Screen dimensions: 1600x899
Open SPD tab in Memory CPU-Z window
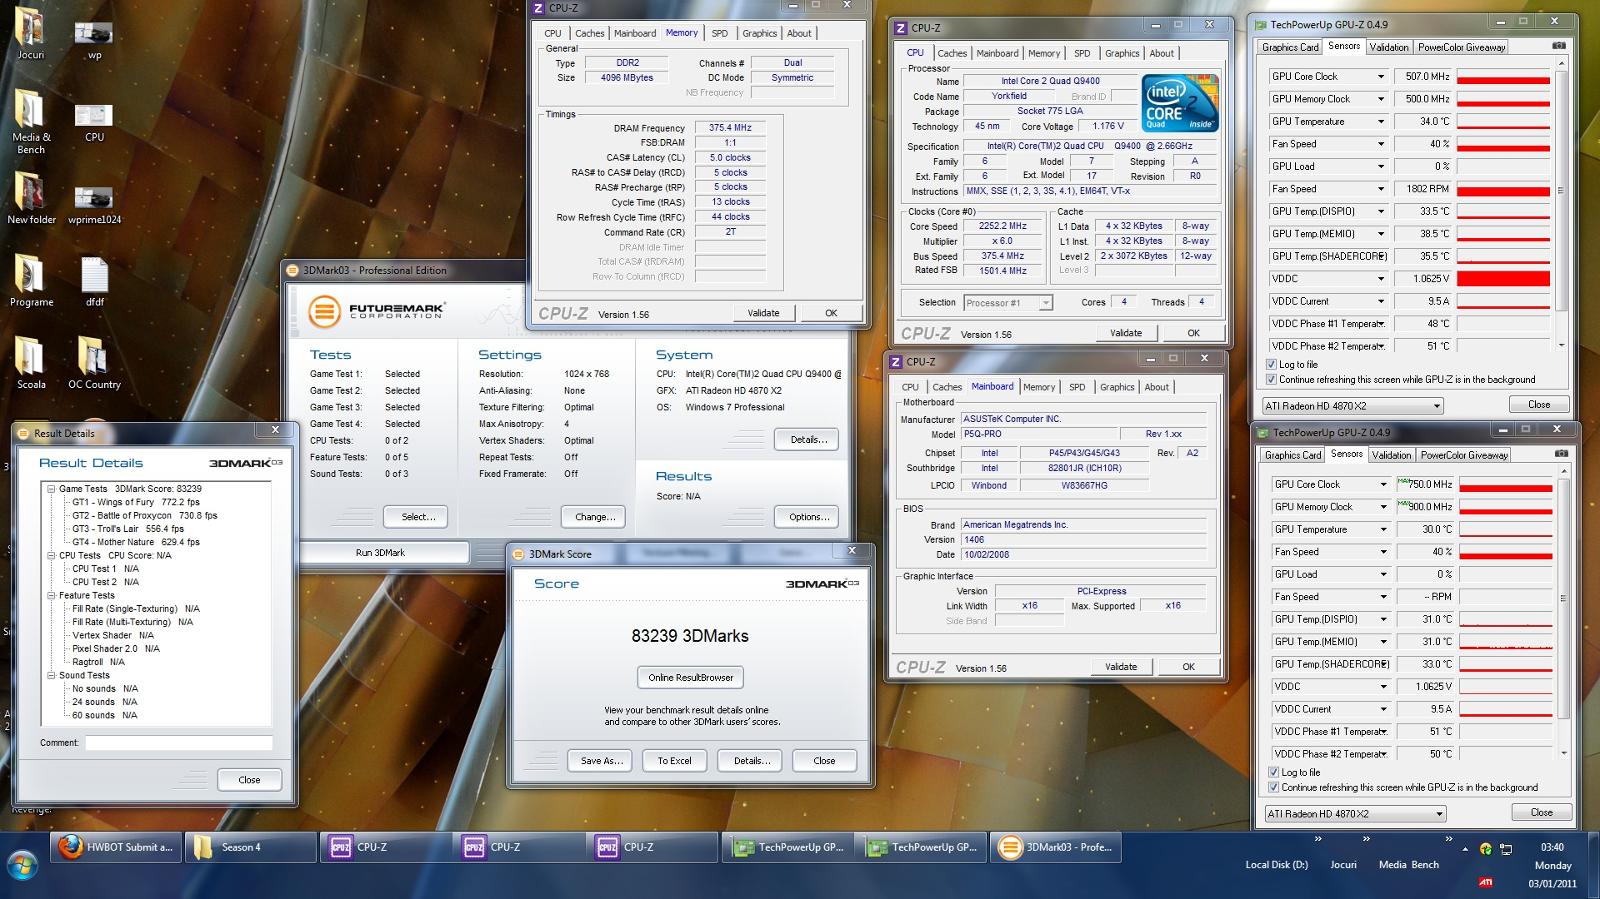click(x=720, y=33)
